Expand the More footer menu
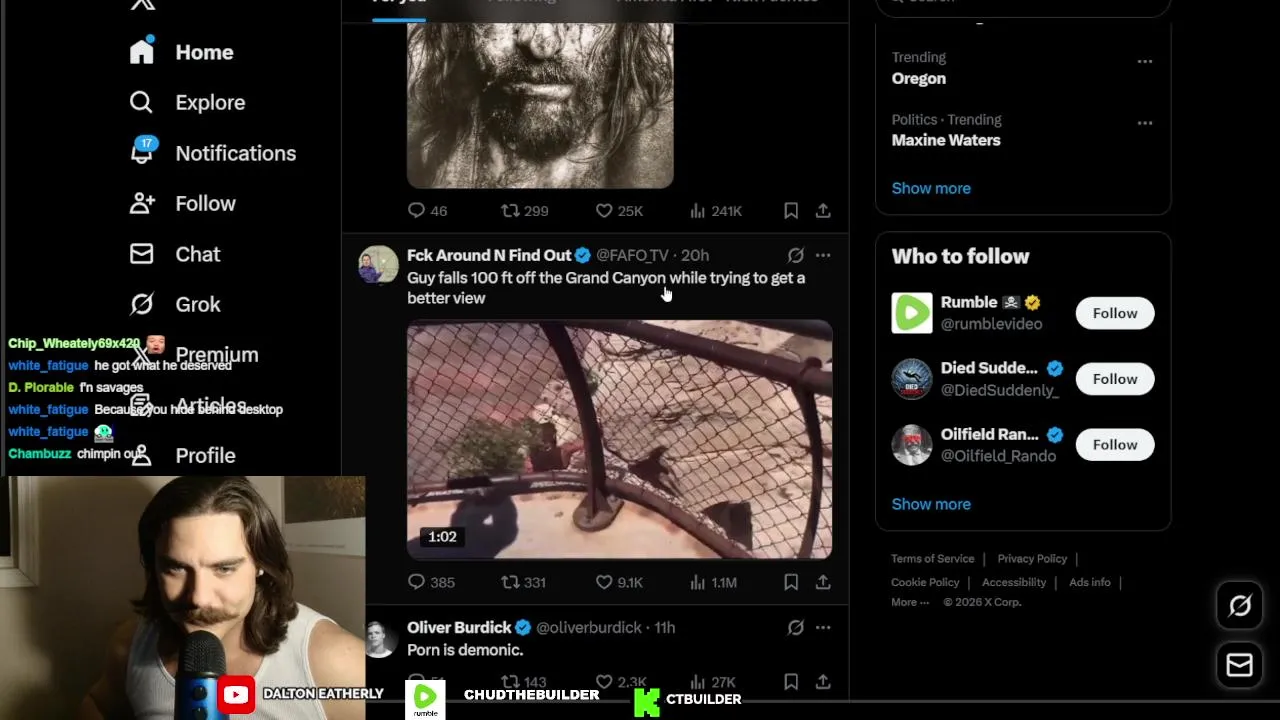This screenshot has height=720, width=1280. click(x=910, y=602)
